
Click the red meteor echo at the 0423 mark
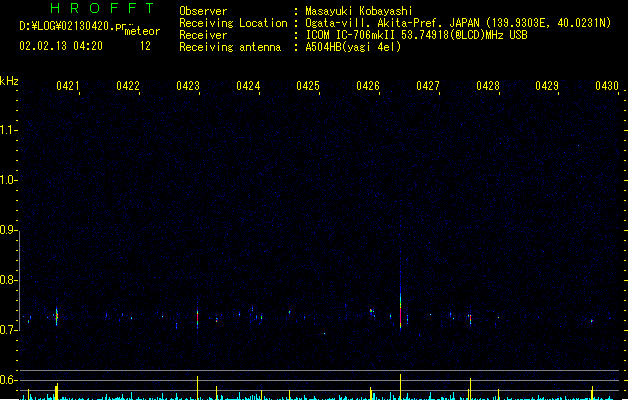pos(197,317)
